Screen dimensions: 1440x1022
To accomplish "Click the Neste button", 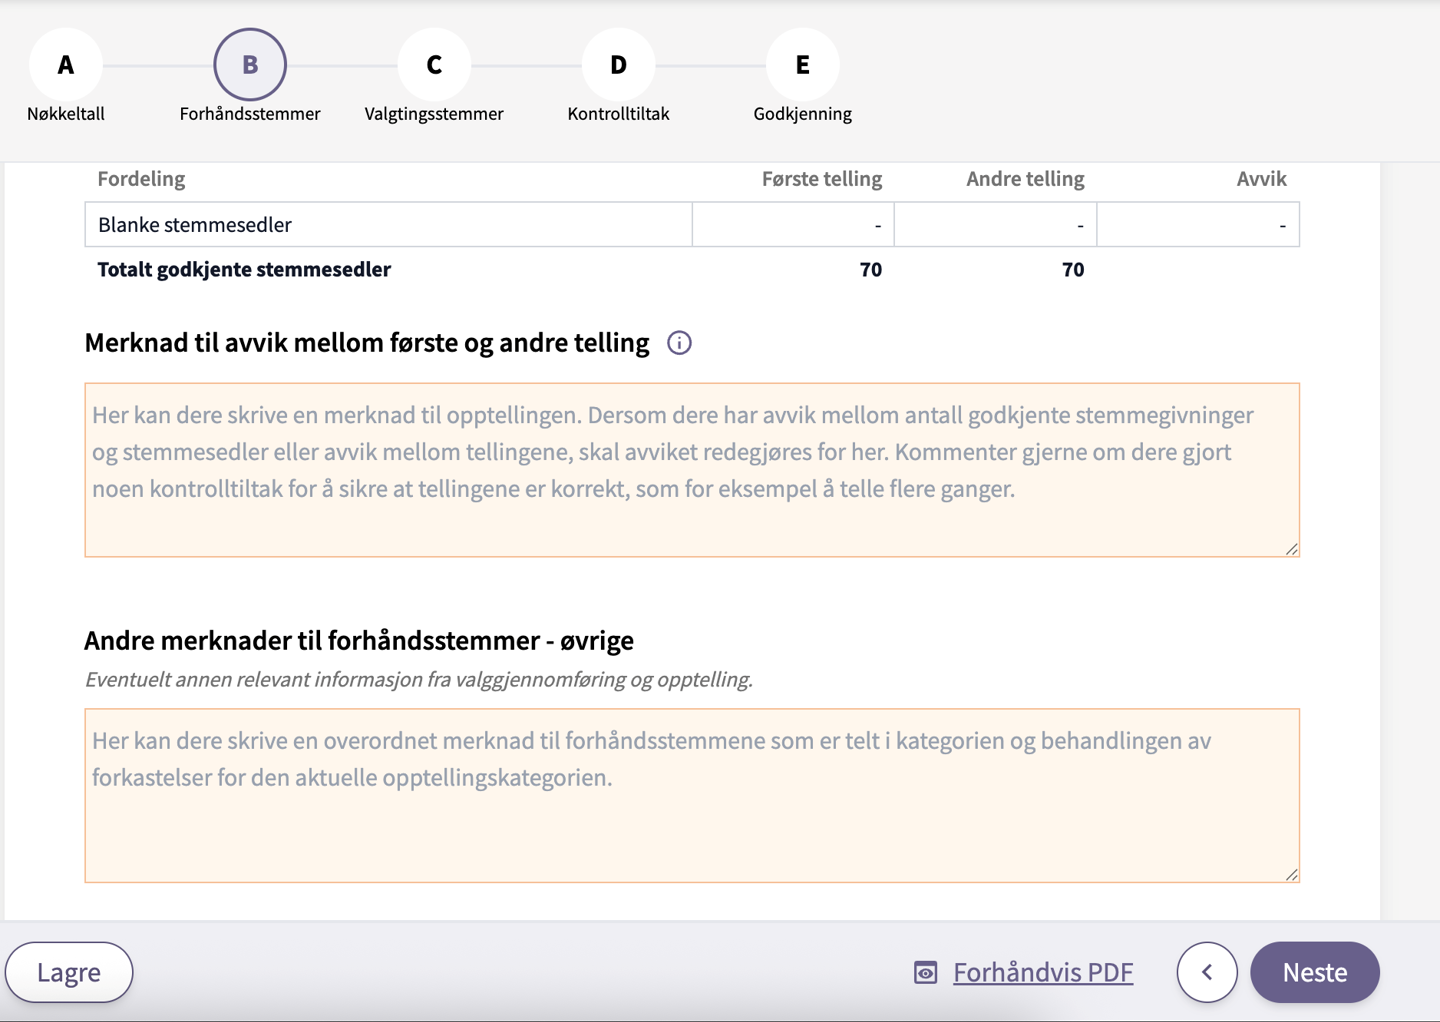I will (1314, 972).
